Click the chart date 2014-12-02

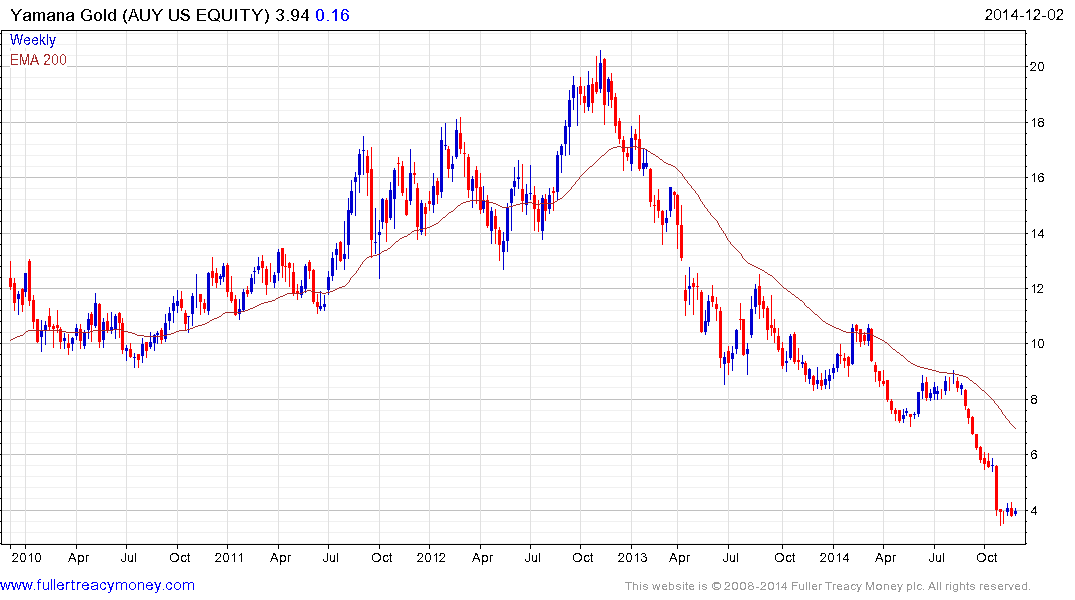[x=1024, y=15]
